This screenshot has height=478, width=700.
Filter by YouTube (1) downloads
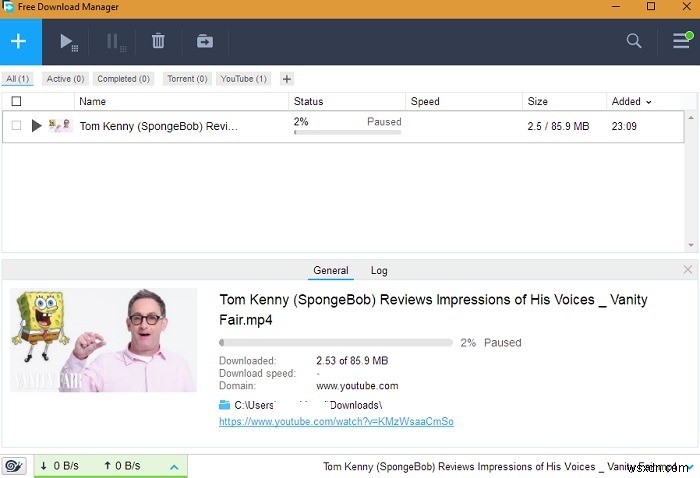(244, 79)
